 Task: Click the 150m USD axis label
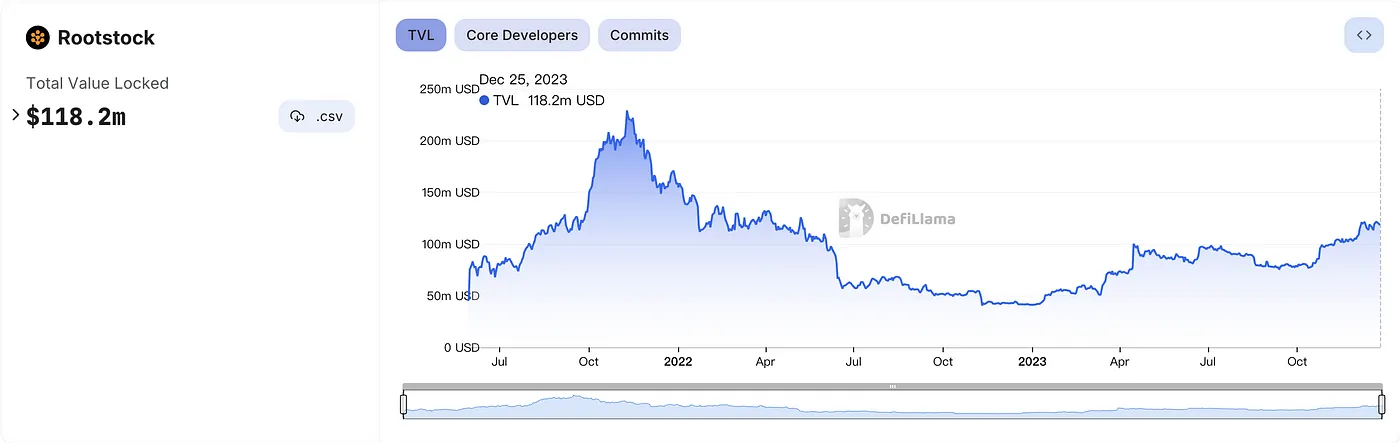449,193
